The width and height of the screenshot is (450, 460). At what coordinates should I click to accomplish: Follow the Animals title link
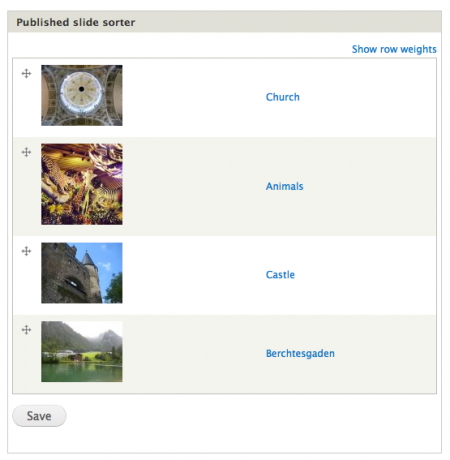(285, 186)
